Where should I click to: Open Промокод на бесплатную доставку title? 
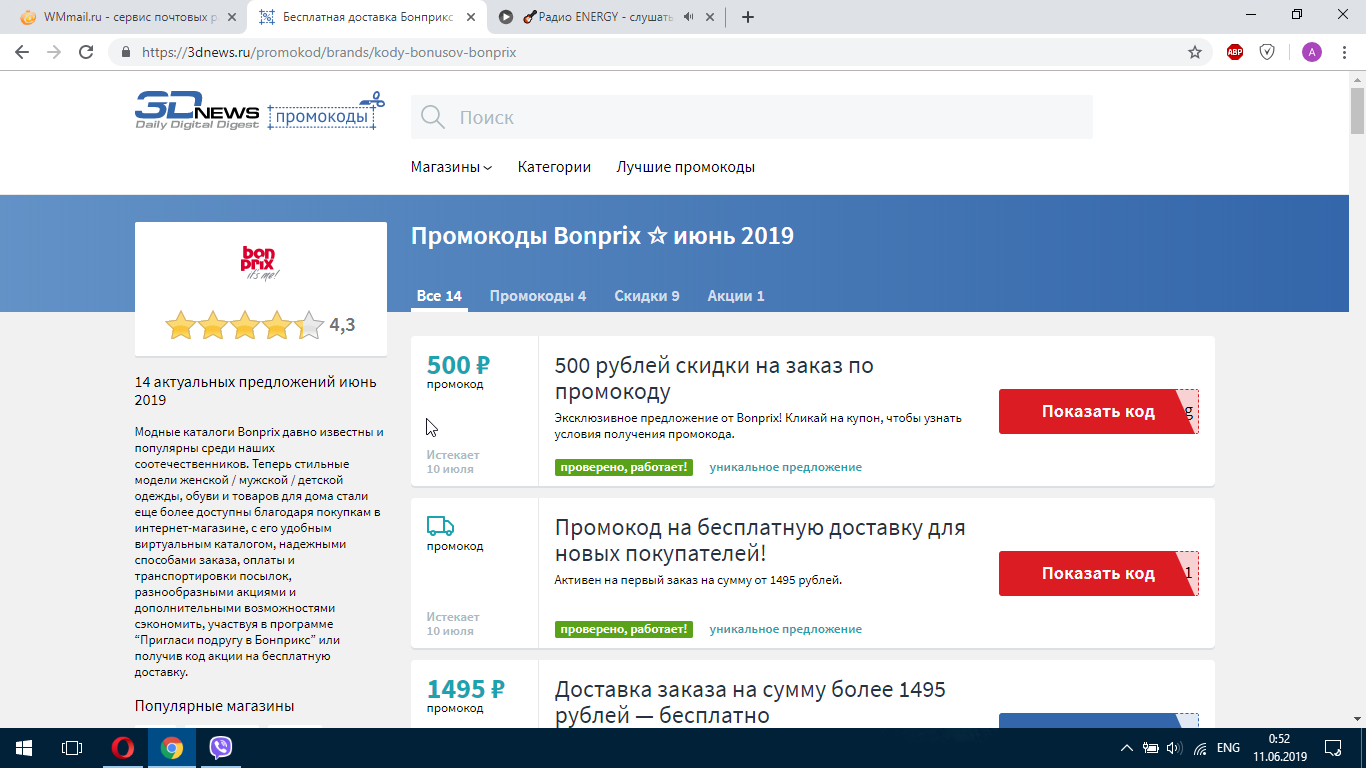(760, 540)
